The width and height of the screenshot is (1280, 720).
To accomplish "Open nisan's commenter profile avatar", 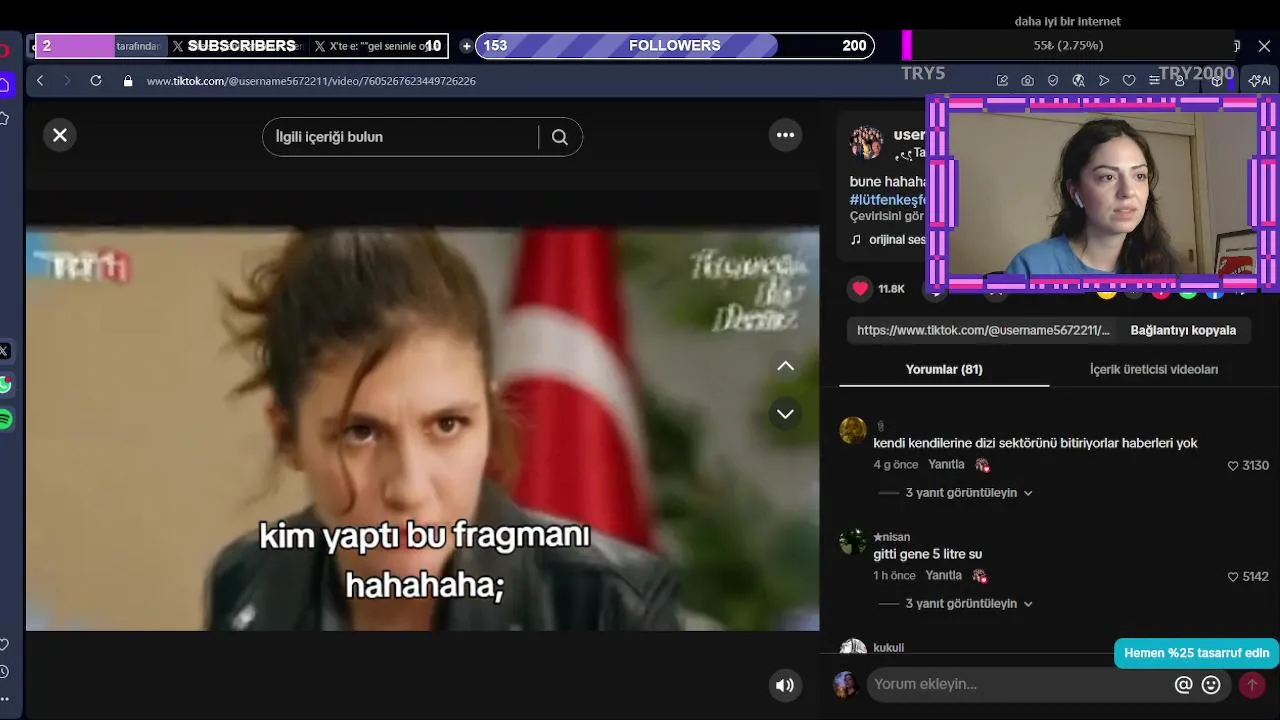I will click(x=853, y=541).
